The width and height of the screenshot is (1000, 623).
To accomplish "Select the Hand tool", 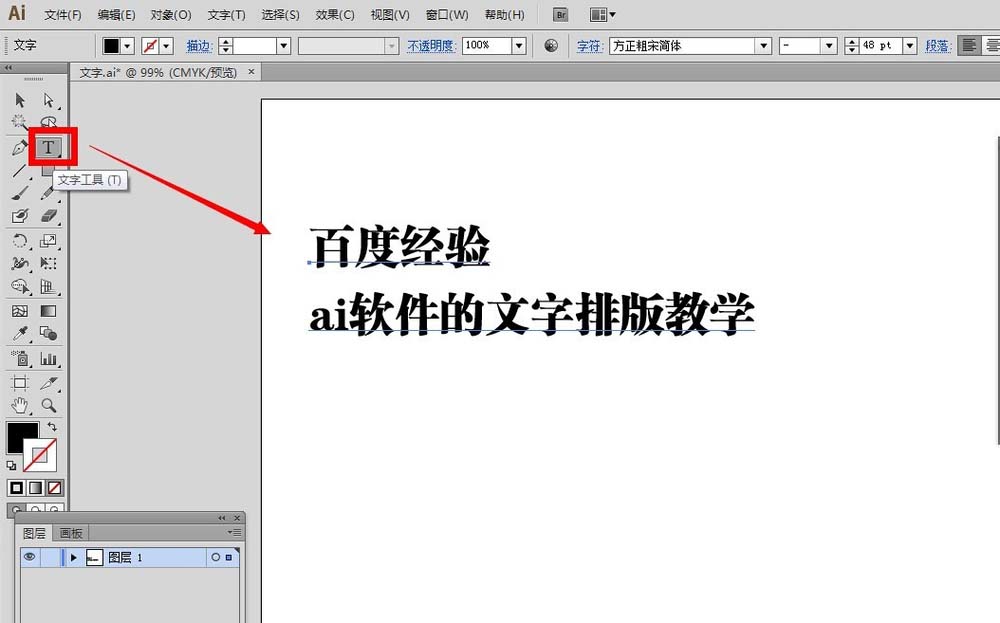I will click(20, 405).
